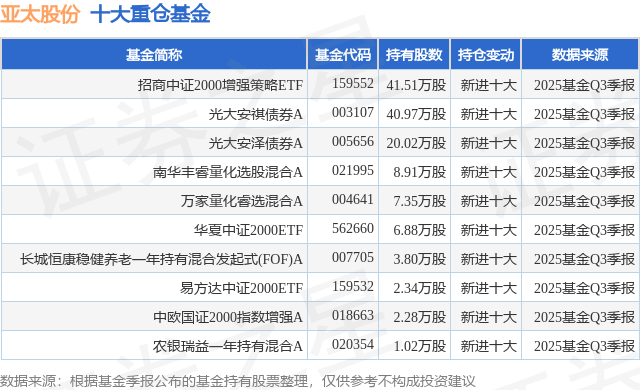The height and width of the screenshot is (390, 640).
Task: Click fund code 004641
Action: pyautogui.click(x=353, y=199)
